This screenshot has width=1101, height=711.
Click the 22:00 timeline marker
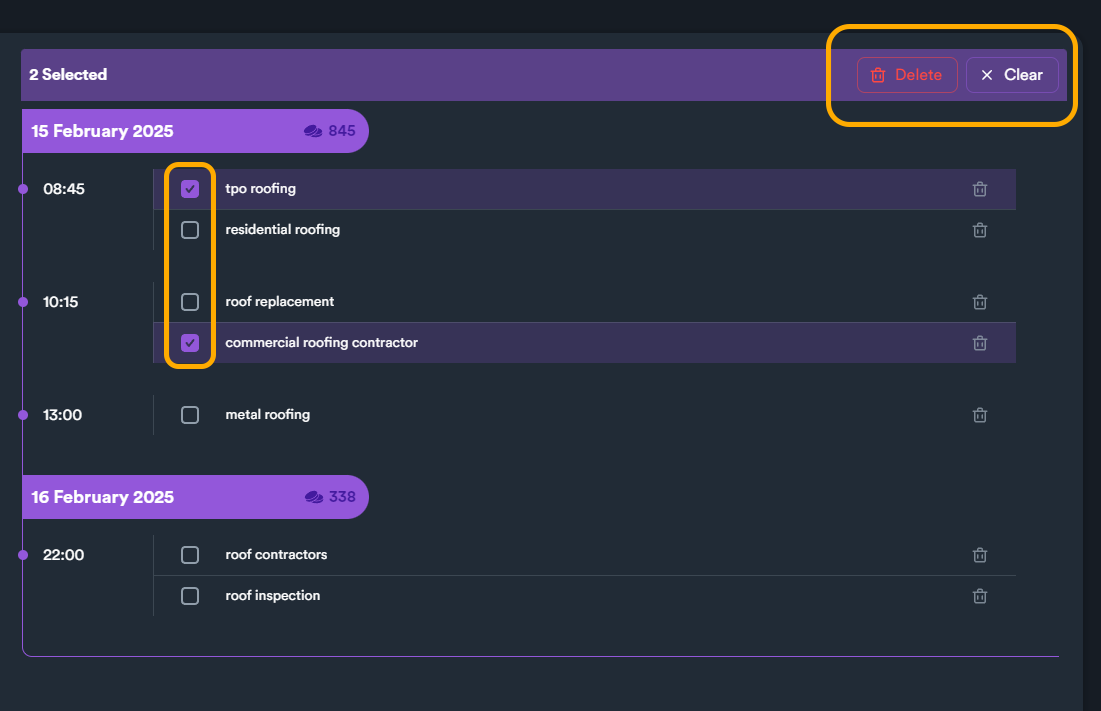[x=23, y=555]
